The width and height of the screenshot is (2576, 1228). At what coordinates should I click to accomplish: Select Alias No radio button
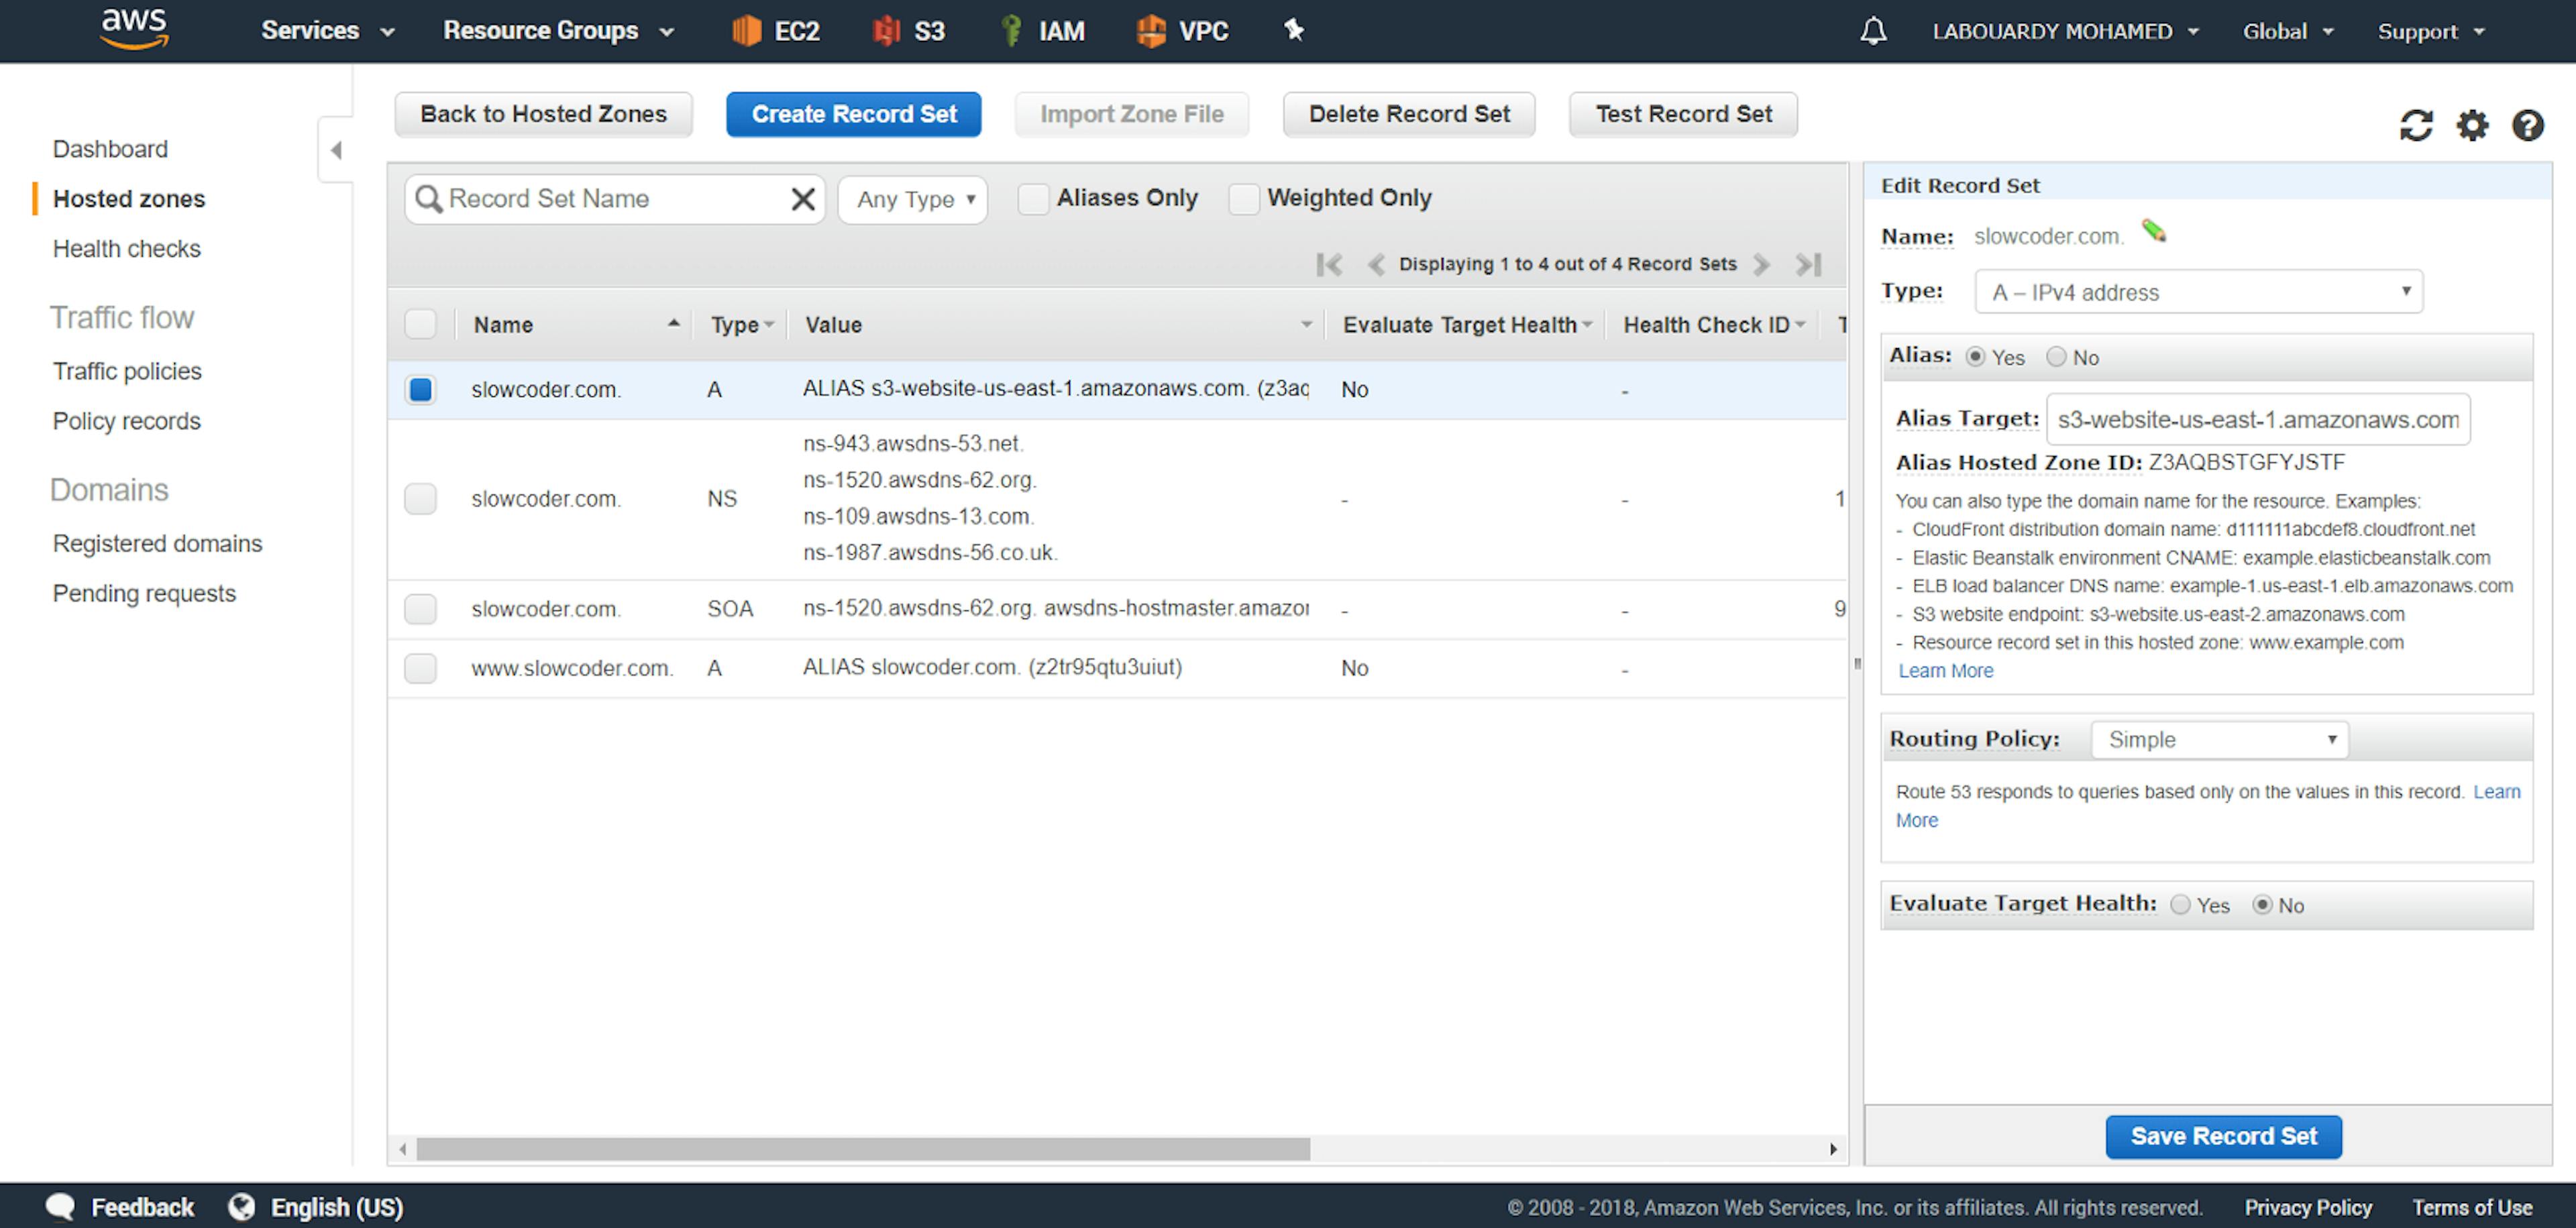pos(2056,357)
